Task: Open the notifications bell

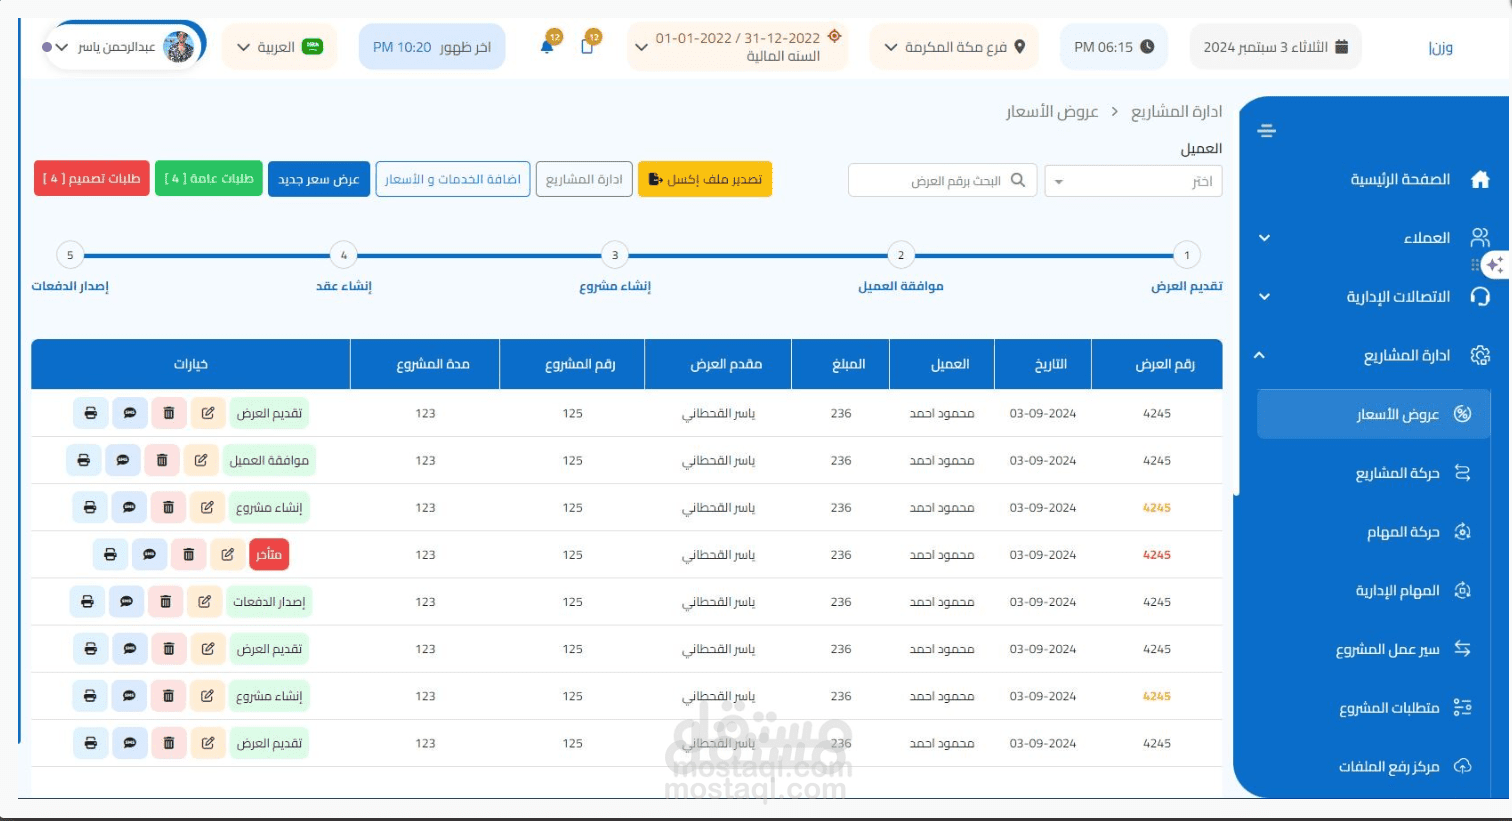Action: tap(547, 46)
